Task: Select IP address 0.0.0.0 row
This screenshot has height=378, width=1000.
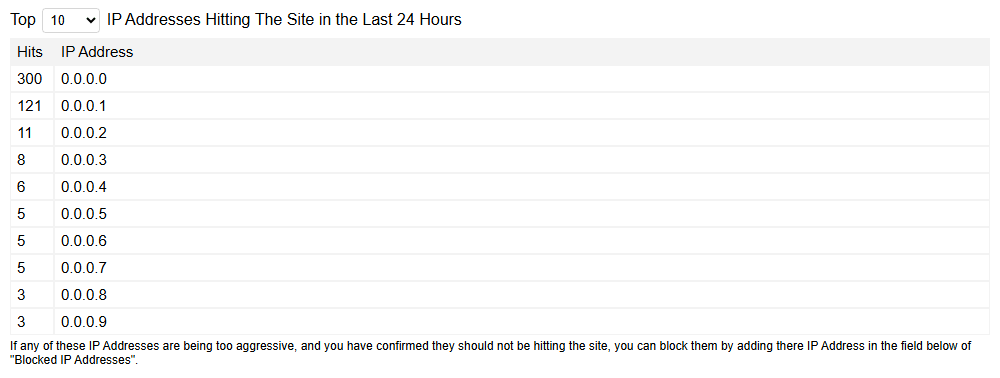Action: 500,79
